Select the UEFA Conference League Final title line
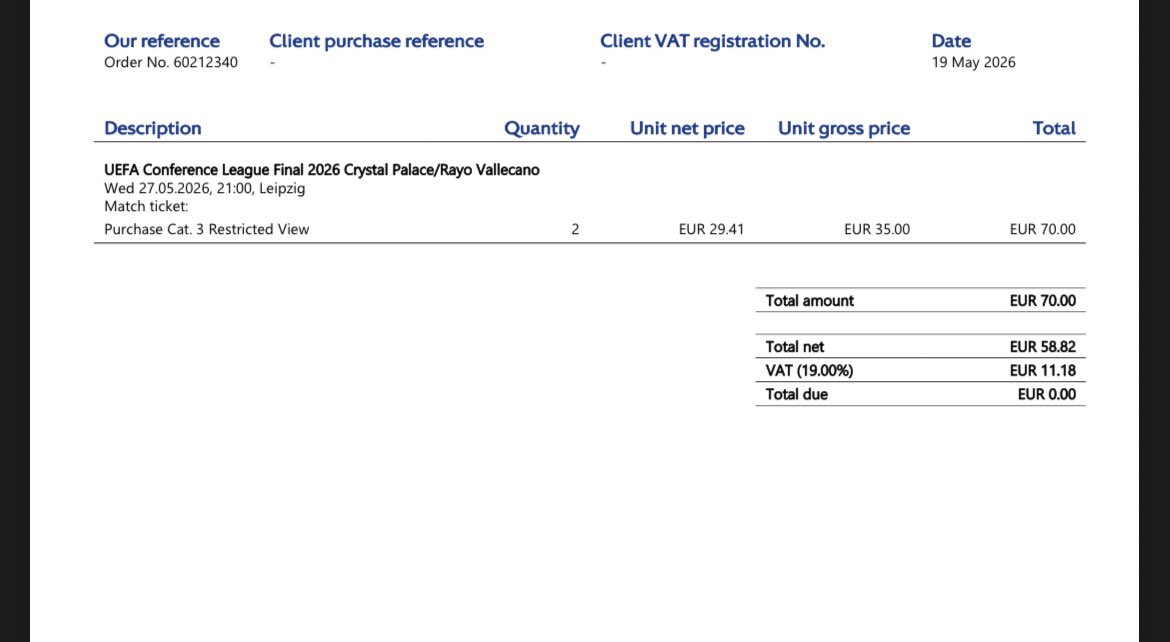 pyautogui.click(x=322, y=170)
